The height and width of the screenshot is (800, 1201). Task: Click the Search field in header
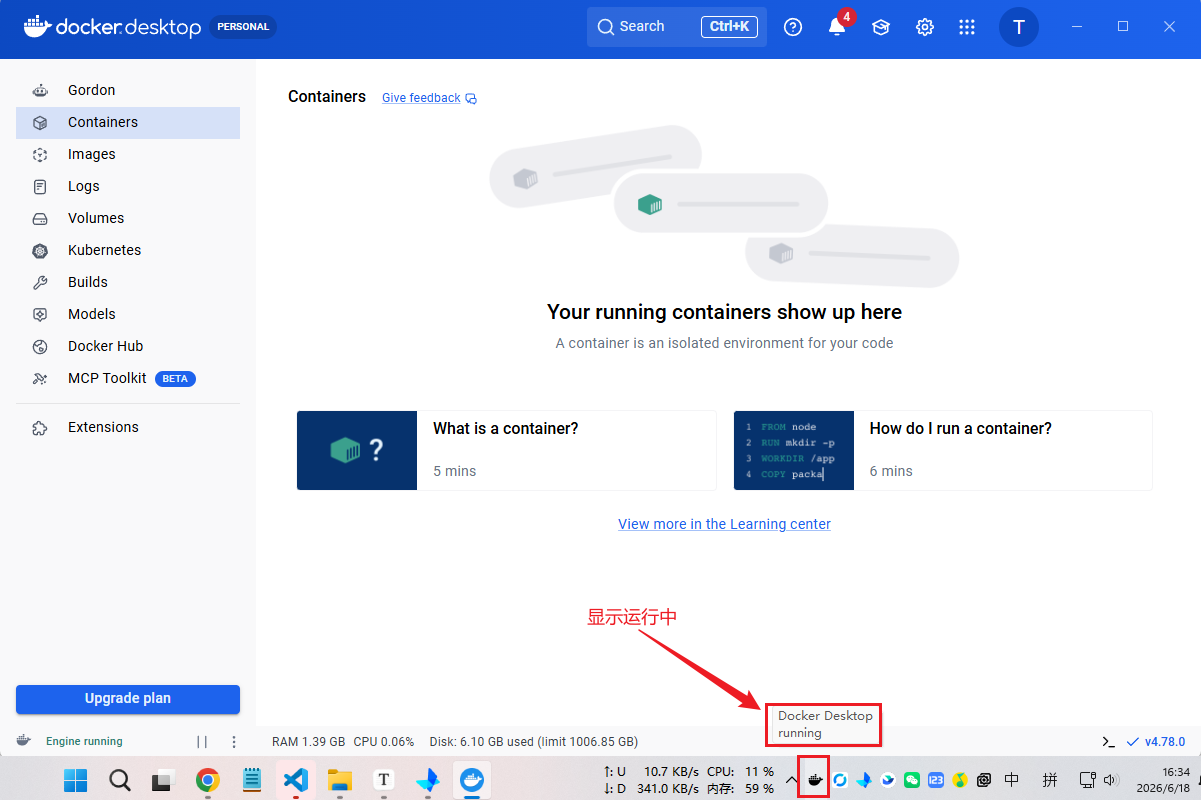point(677,27)
